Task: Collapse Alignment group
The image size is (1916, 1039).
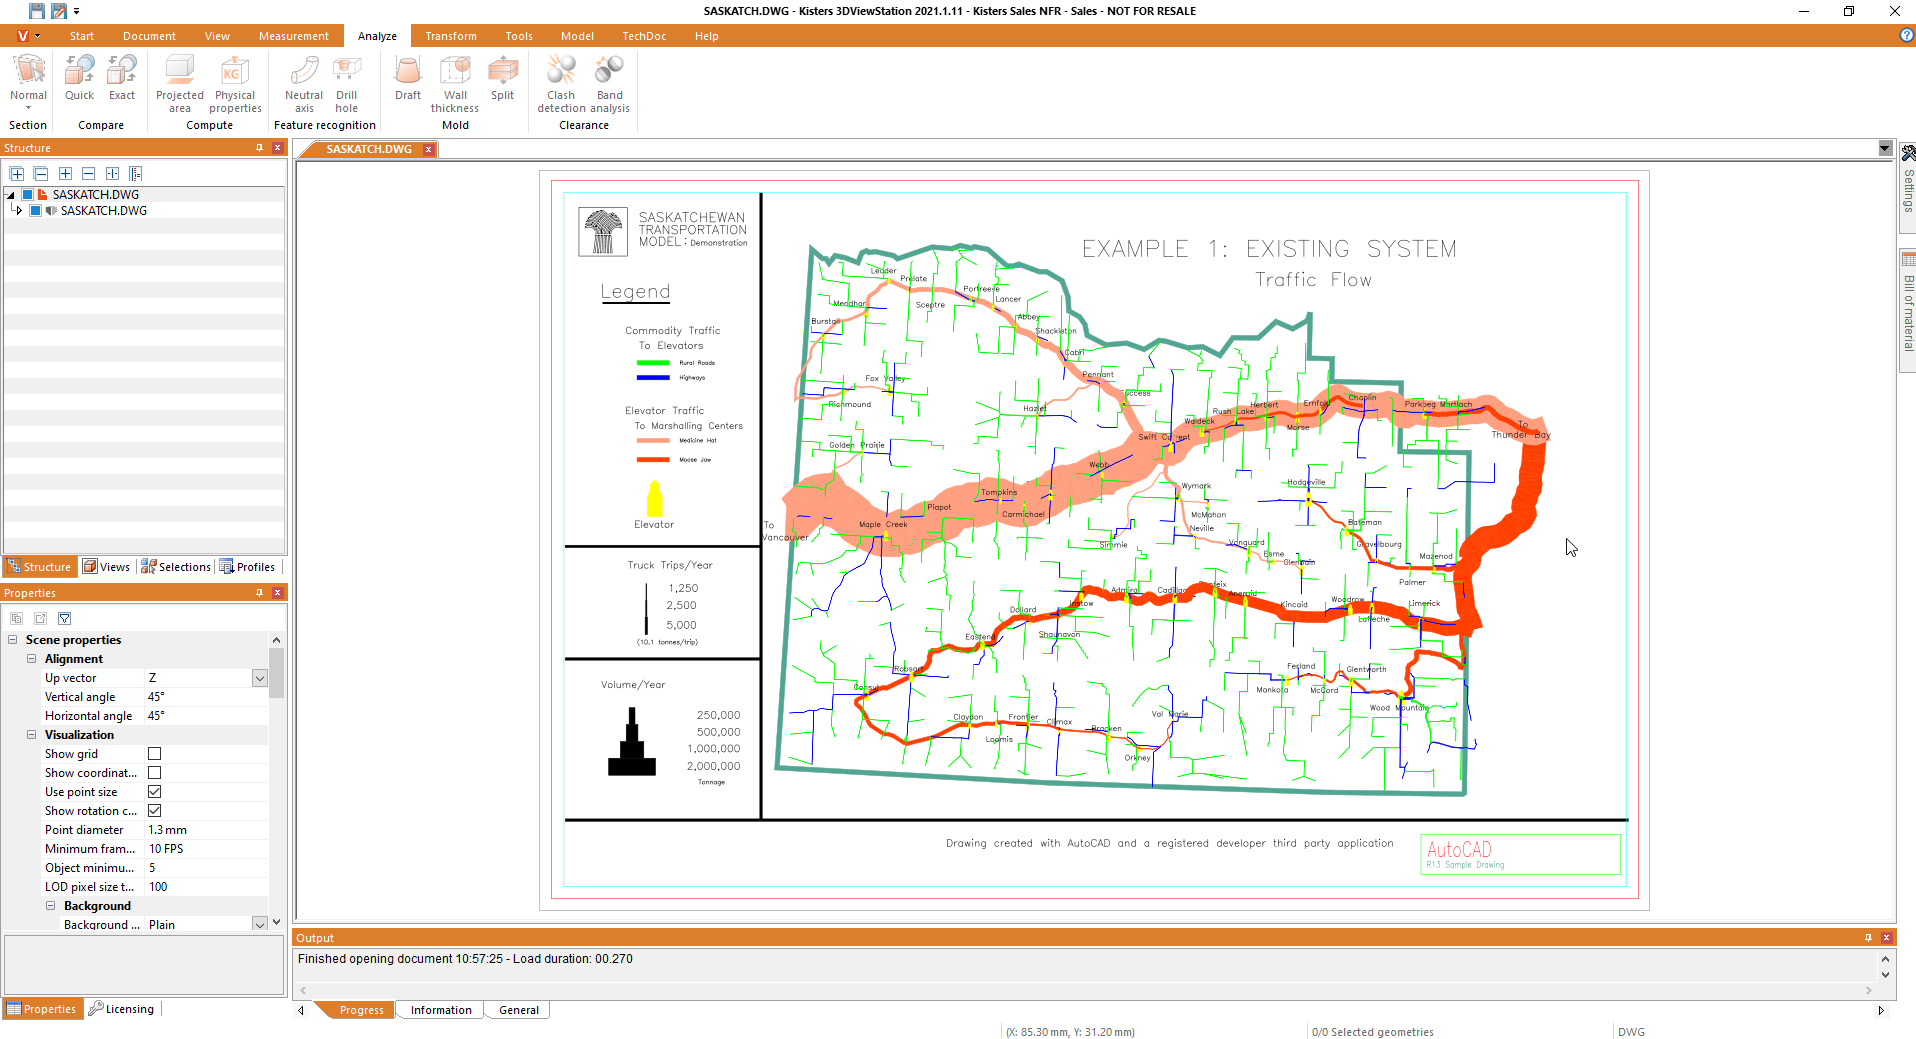Action: pyautogui.click(x=32, y=659)
